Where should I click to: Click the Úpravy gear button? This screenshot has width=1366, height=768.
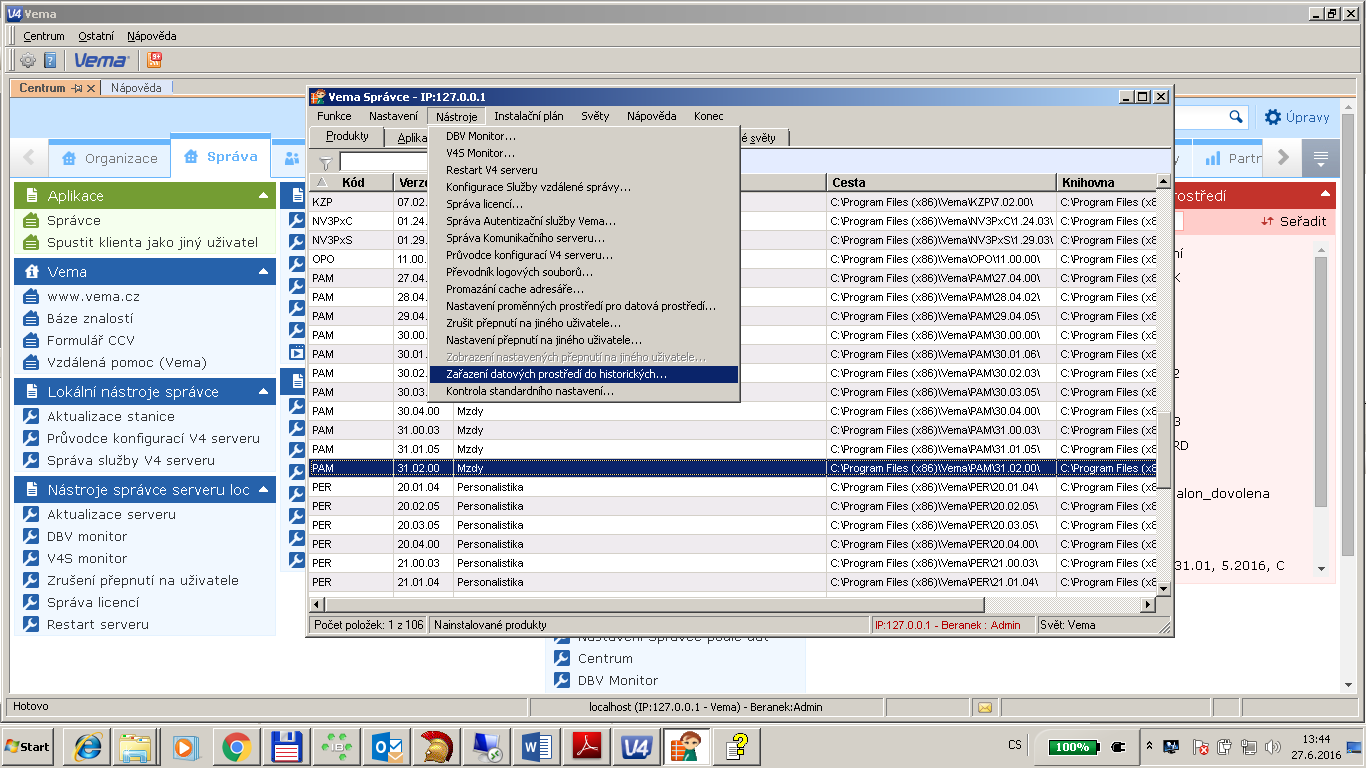coord(1297,117)
